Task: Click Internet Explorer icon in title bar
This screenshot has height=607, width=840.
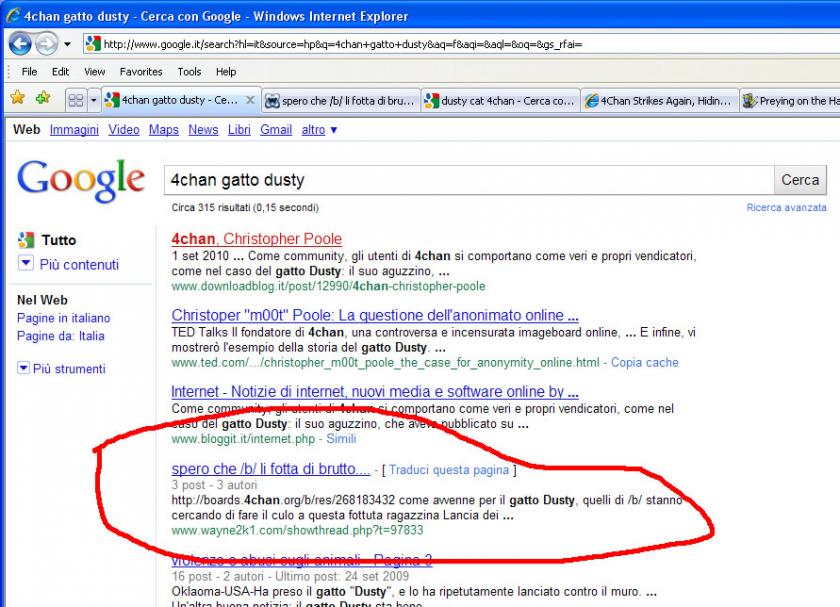Action: [13, 16]
